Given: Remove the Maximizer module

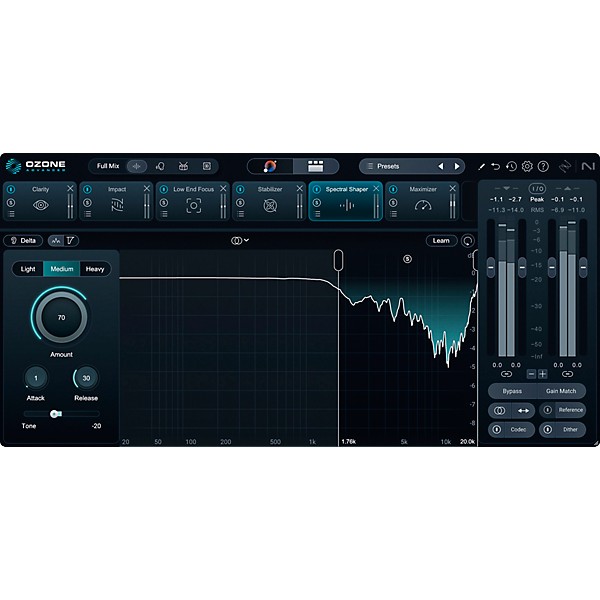Looking at the screenshot, I should click(452, 188).
